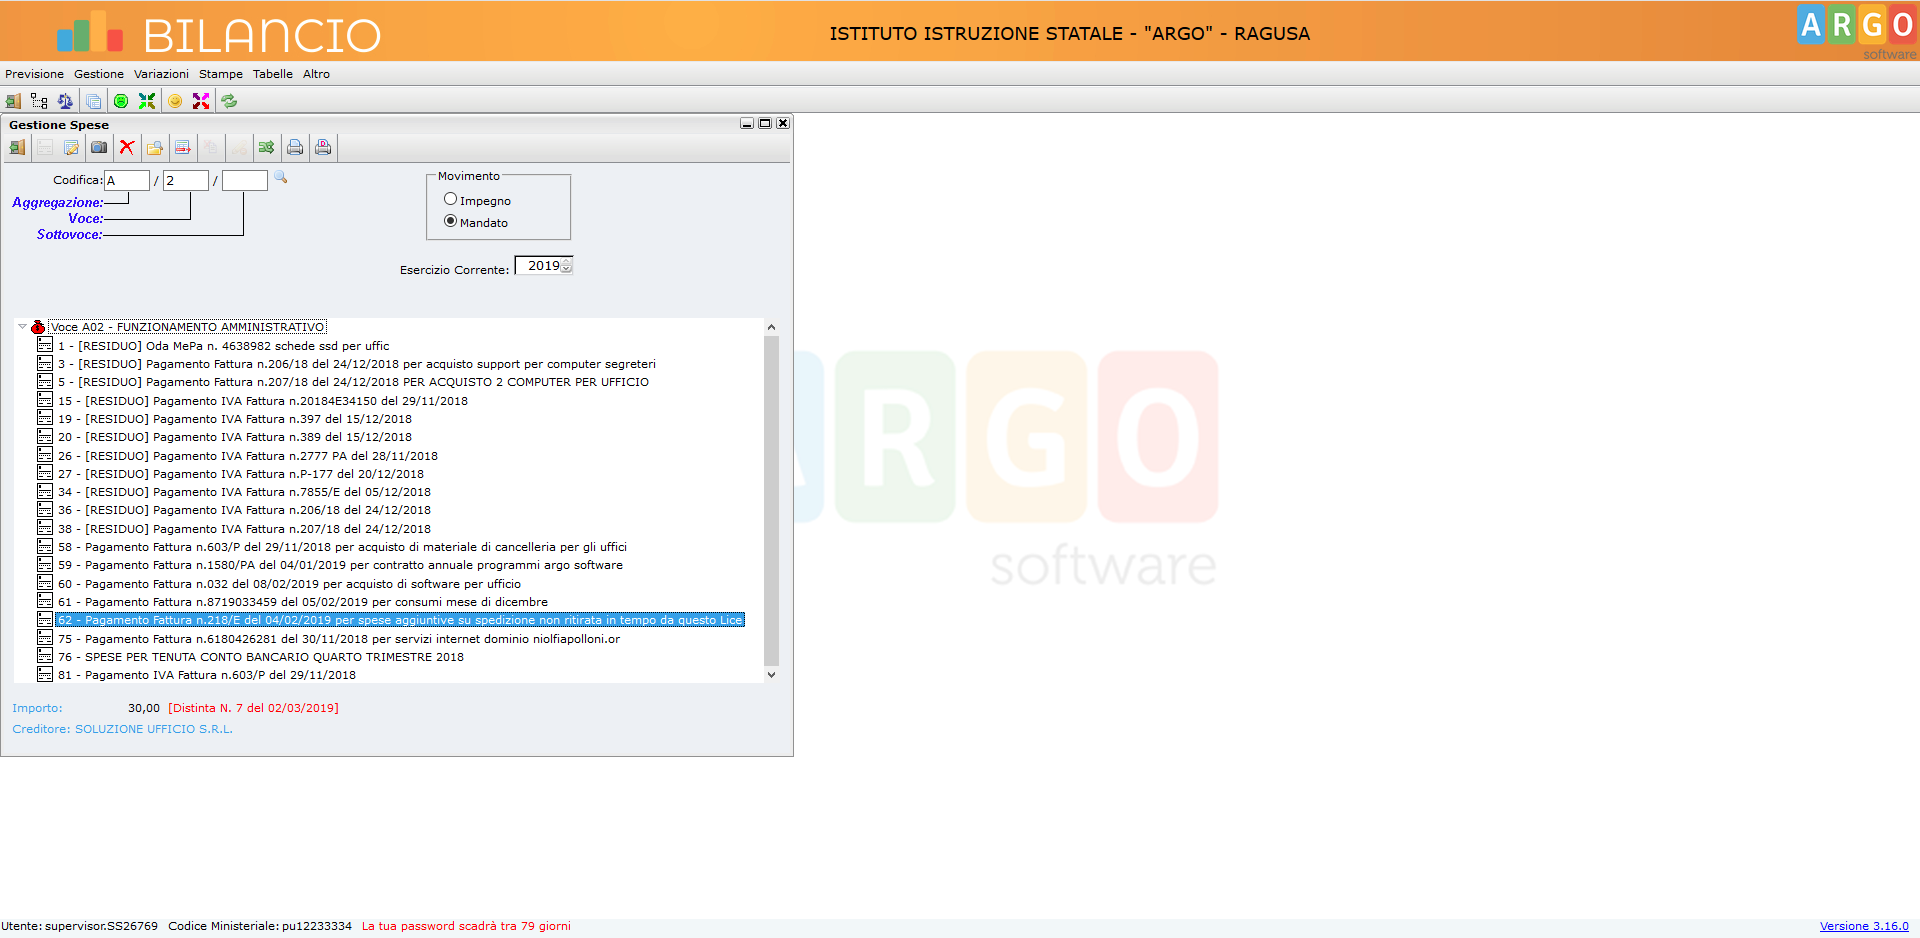Viewport: 1920px width, 938px height.
Task: Click the Esercizio Corrente year field showing 2019
Action: click(539, 266)
